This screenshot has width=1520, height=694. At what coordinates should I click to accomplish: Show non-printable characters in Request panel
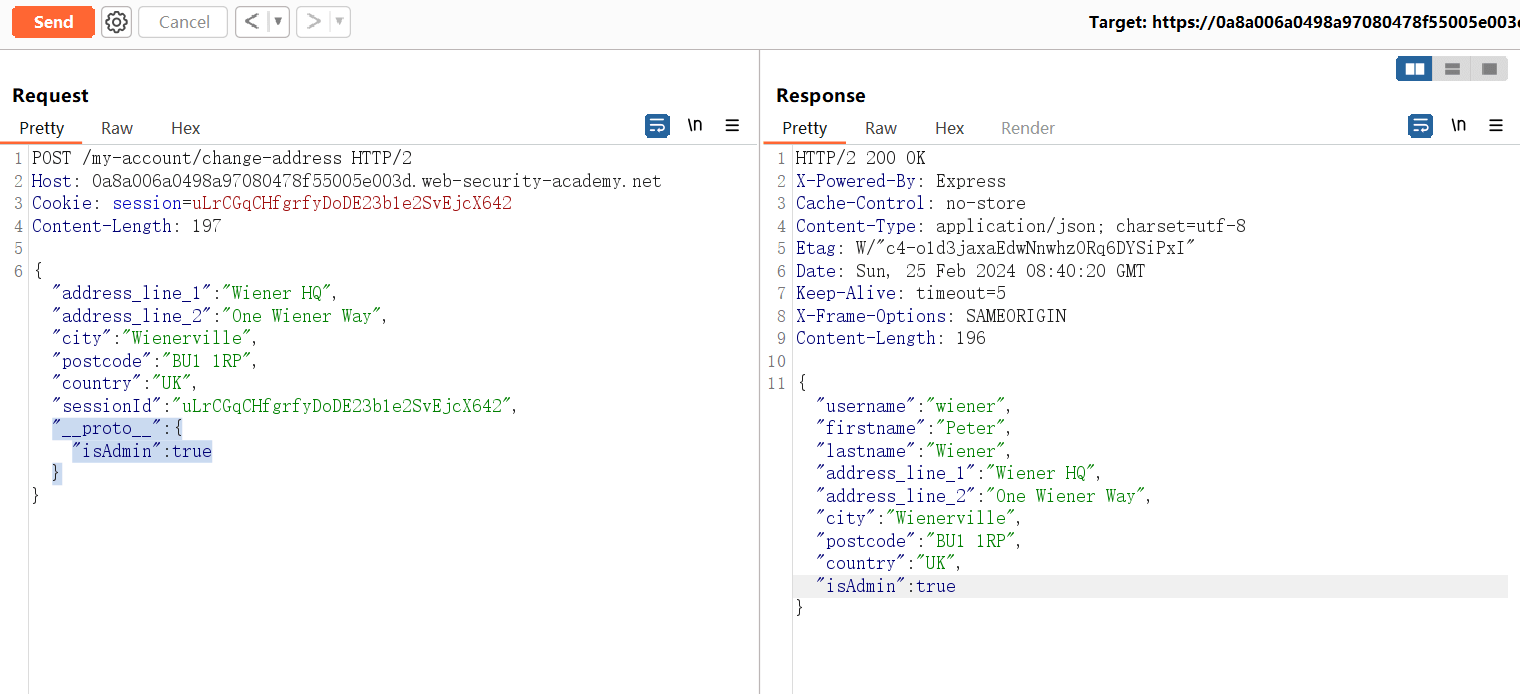tap(695, 126)
